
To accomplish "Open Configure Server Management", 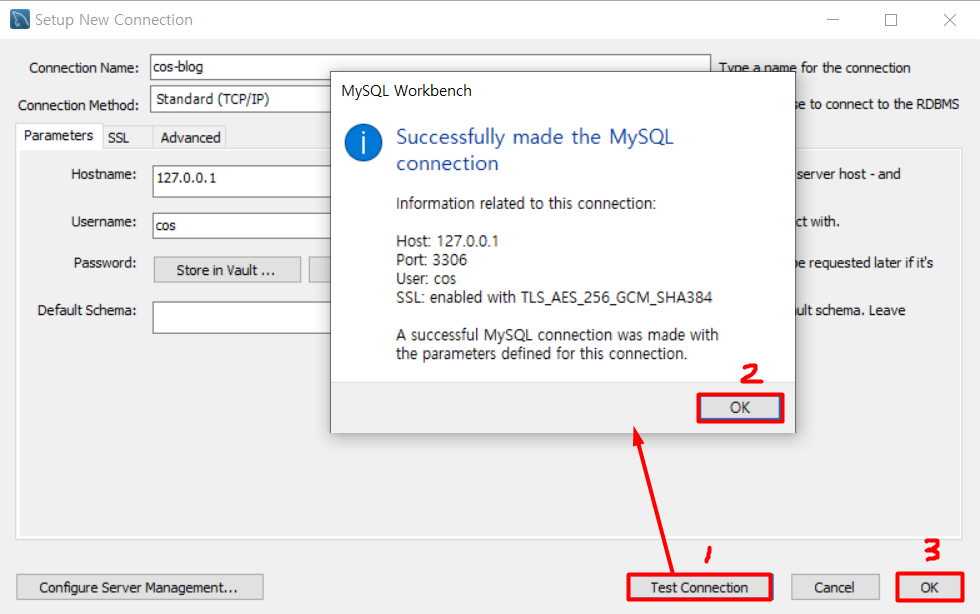I will [139, 587].
